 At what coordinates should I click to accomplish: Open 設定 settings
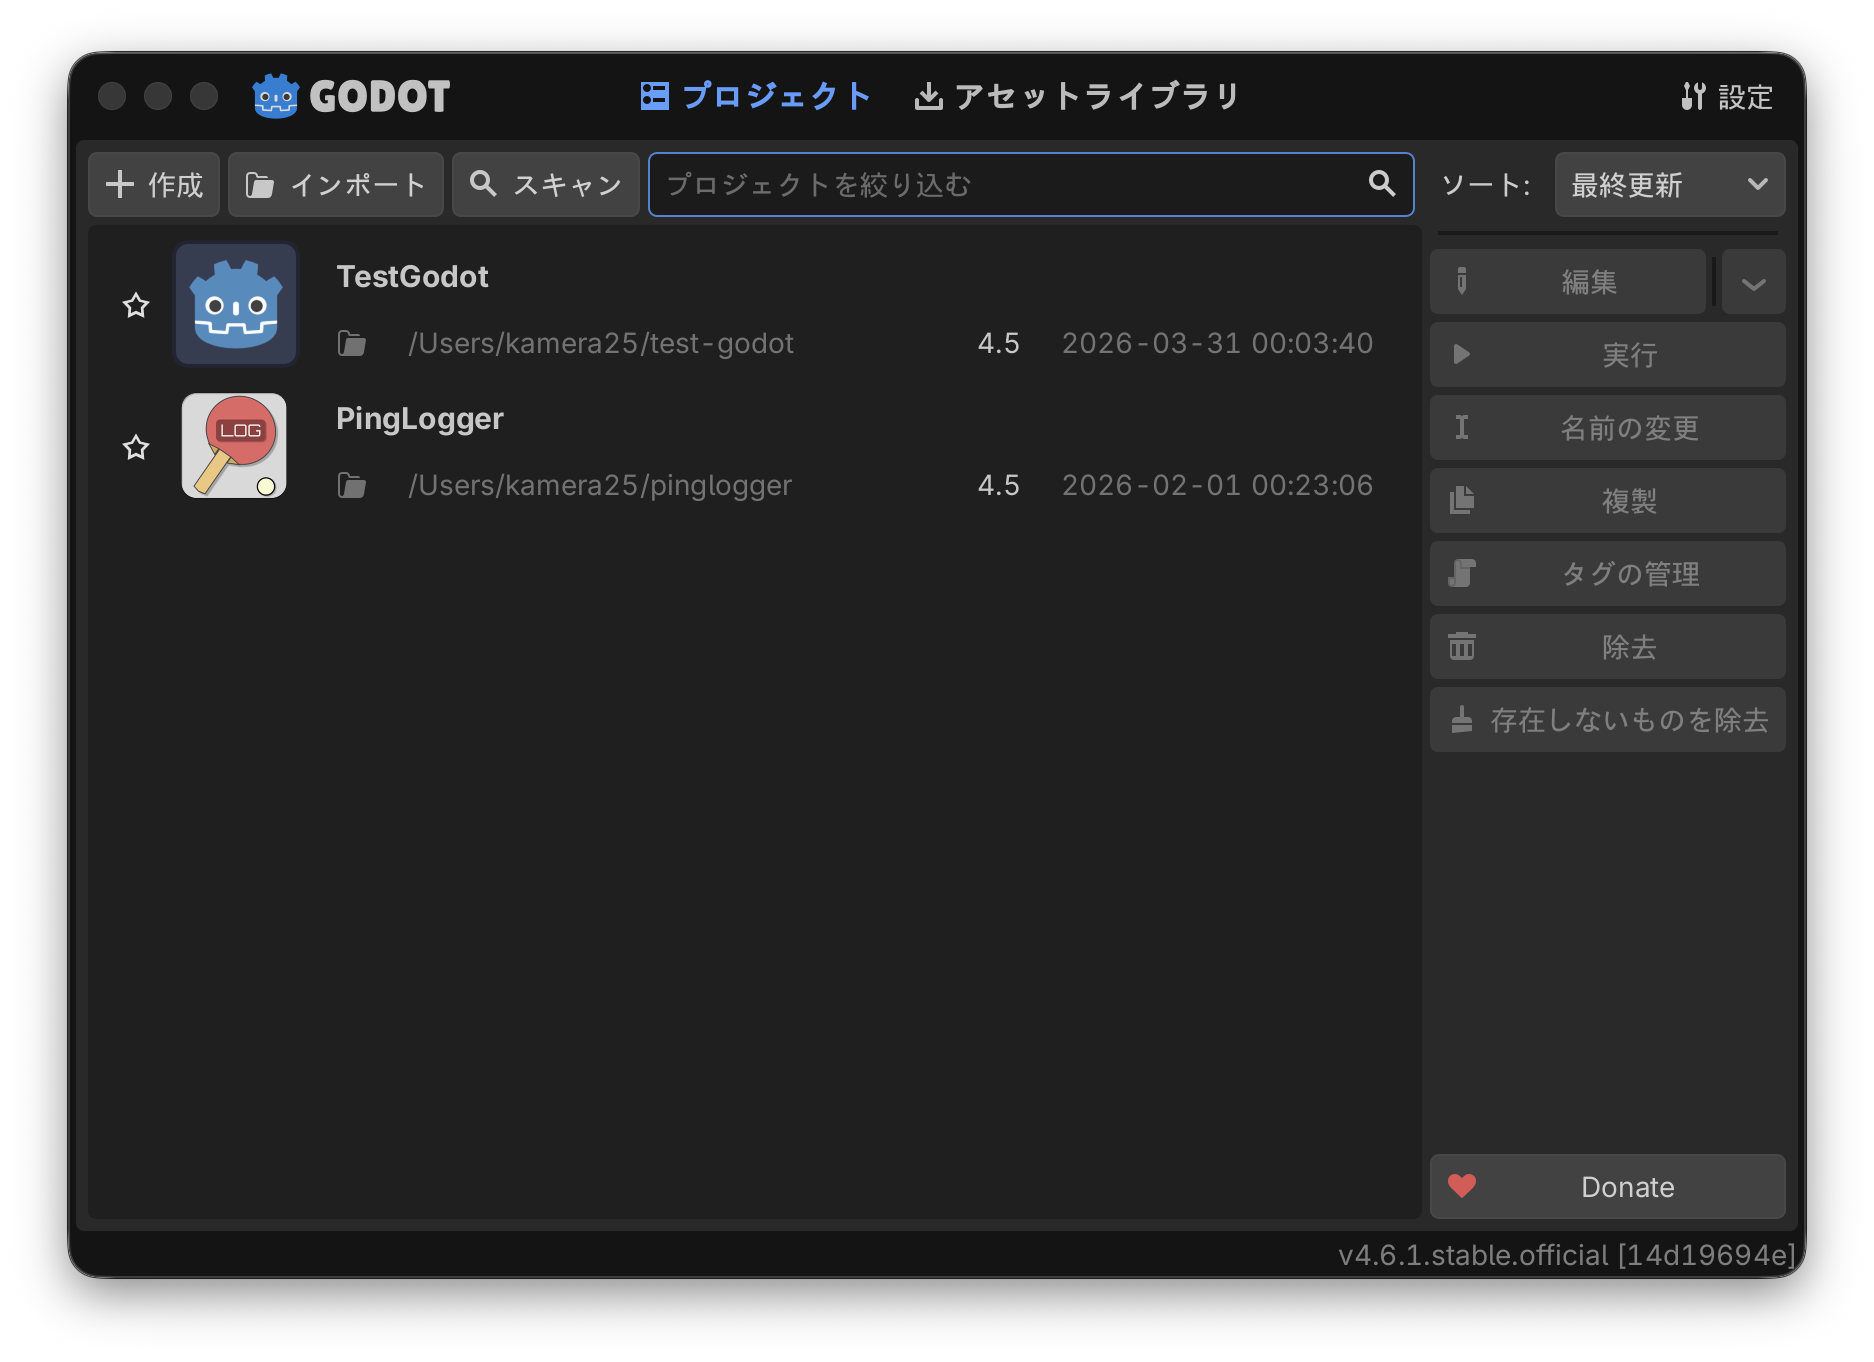pos(1727,96)
